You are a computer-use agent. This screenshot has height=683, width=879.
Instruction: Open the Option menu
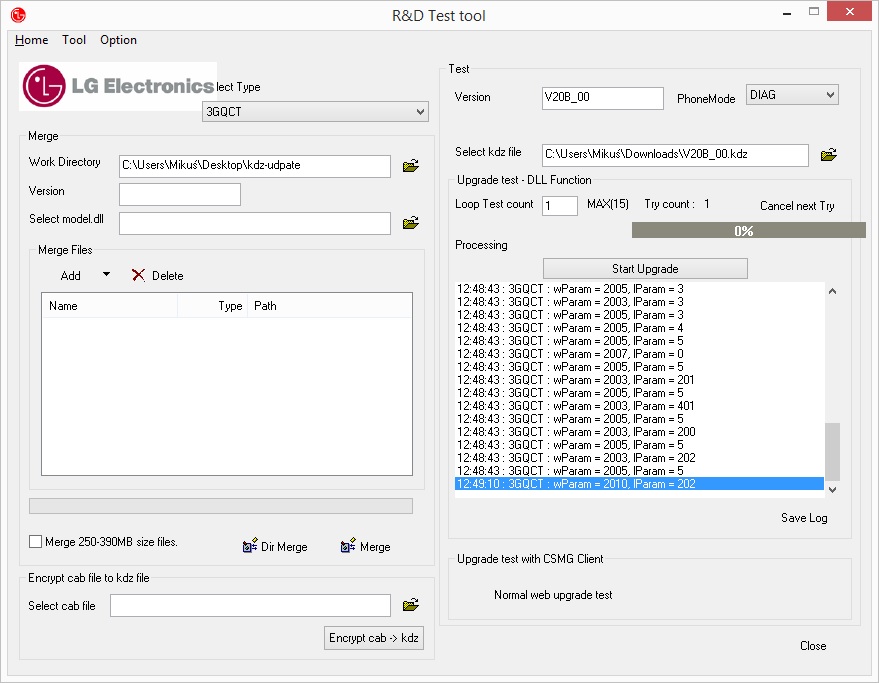pos(118,40)
